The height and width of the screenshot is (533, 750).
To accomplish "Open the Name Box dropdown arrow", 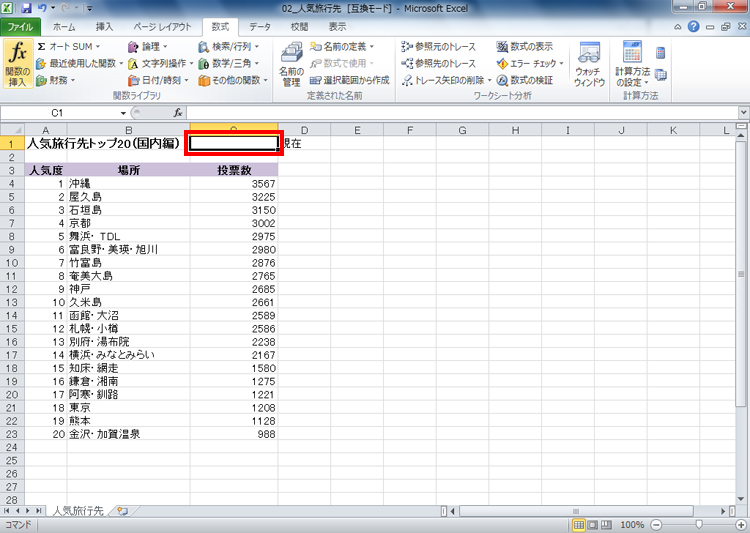I will (123, 113).
